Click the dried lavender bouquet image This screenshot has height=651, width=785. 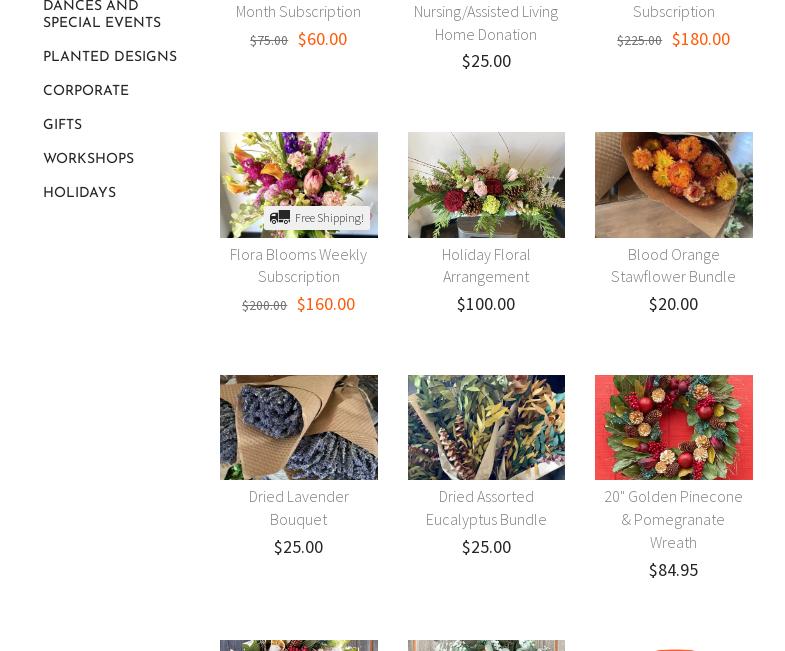(x=298, y=427)
